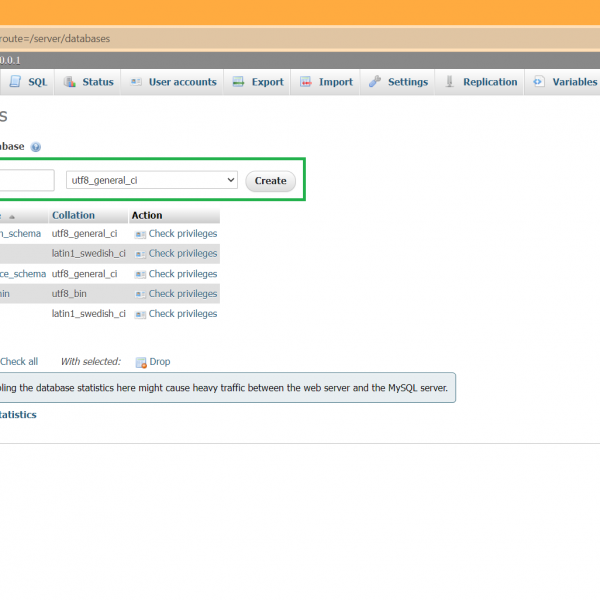600x600 pixels.
Task: Click privileges icon in first utf8_general_ci row
Action: pos(140,234)
